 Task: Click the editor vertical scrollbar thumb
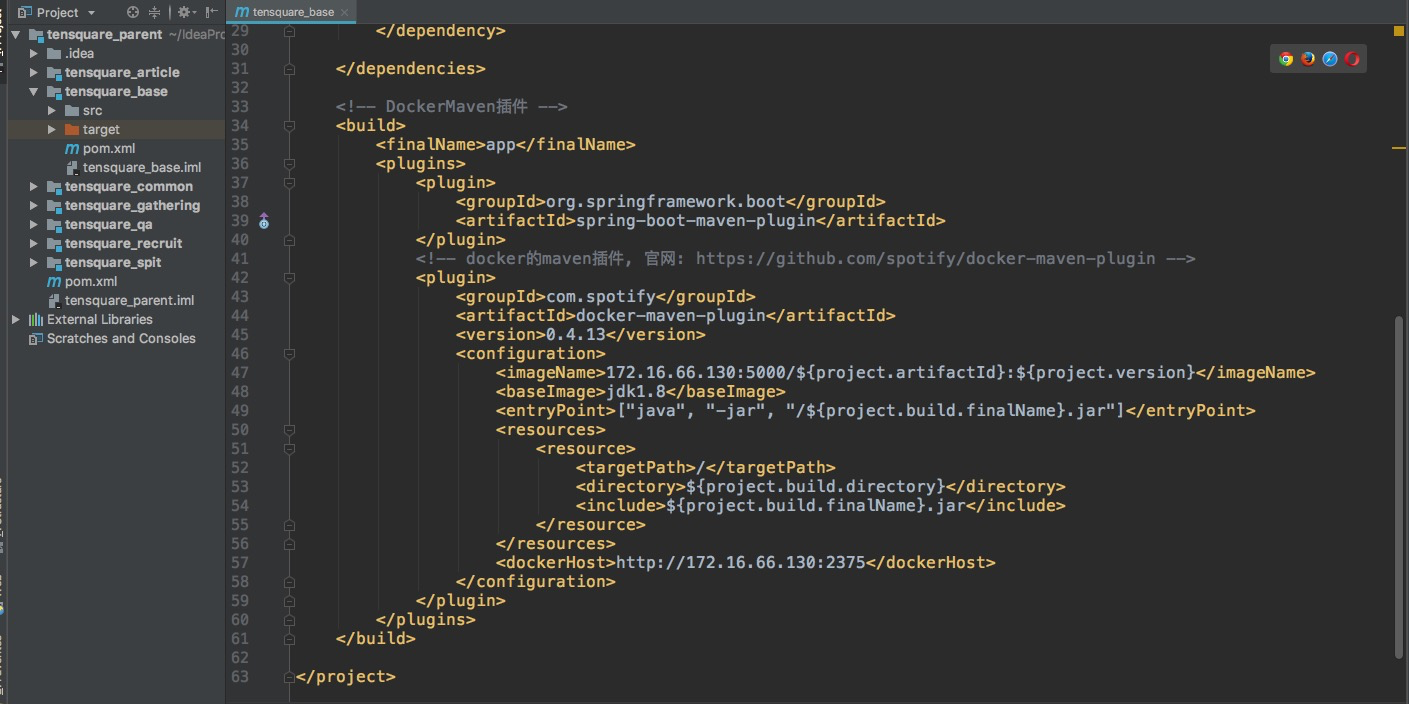[x=1399, y=488]
